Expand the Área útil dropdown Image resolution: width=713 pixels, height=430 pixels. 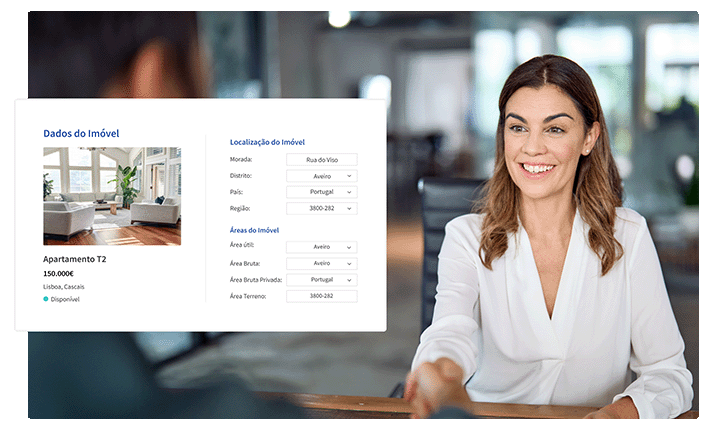[321, 247]
